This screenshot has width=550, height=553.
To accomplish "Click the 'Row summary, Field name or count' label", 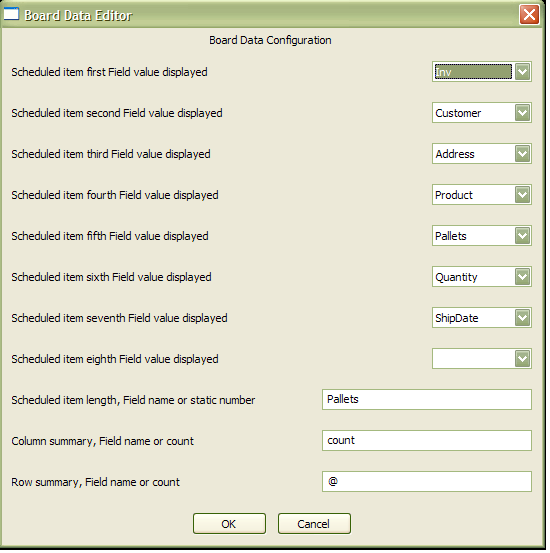I will point(95,482).
